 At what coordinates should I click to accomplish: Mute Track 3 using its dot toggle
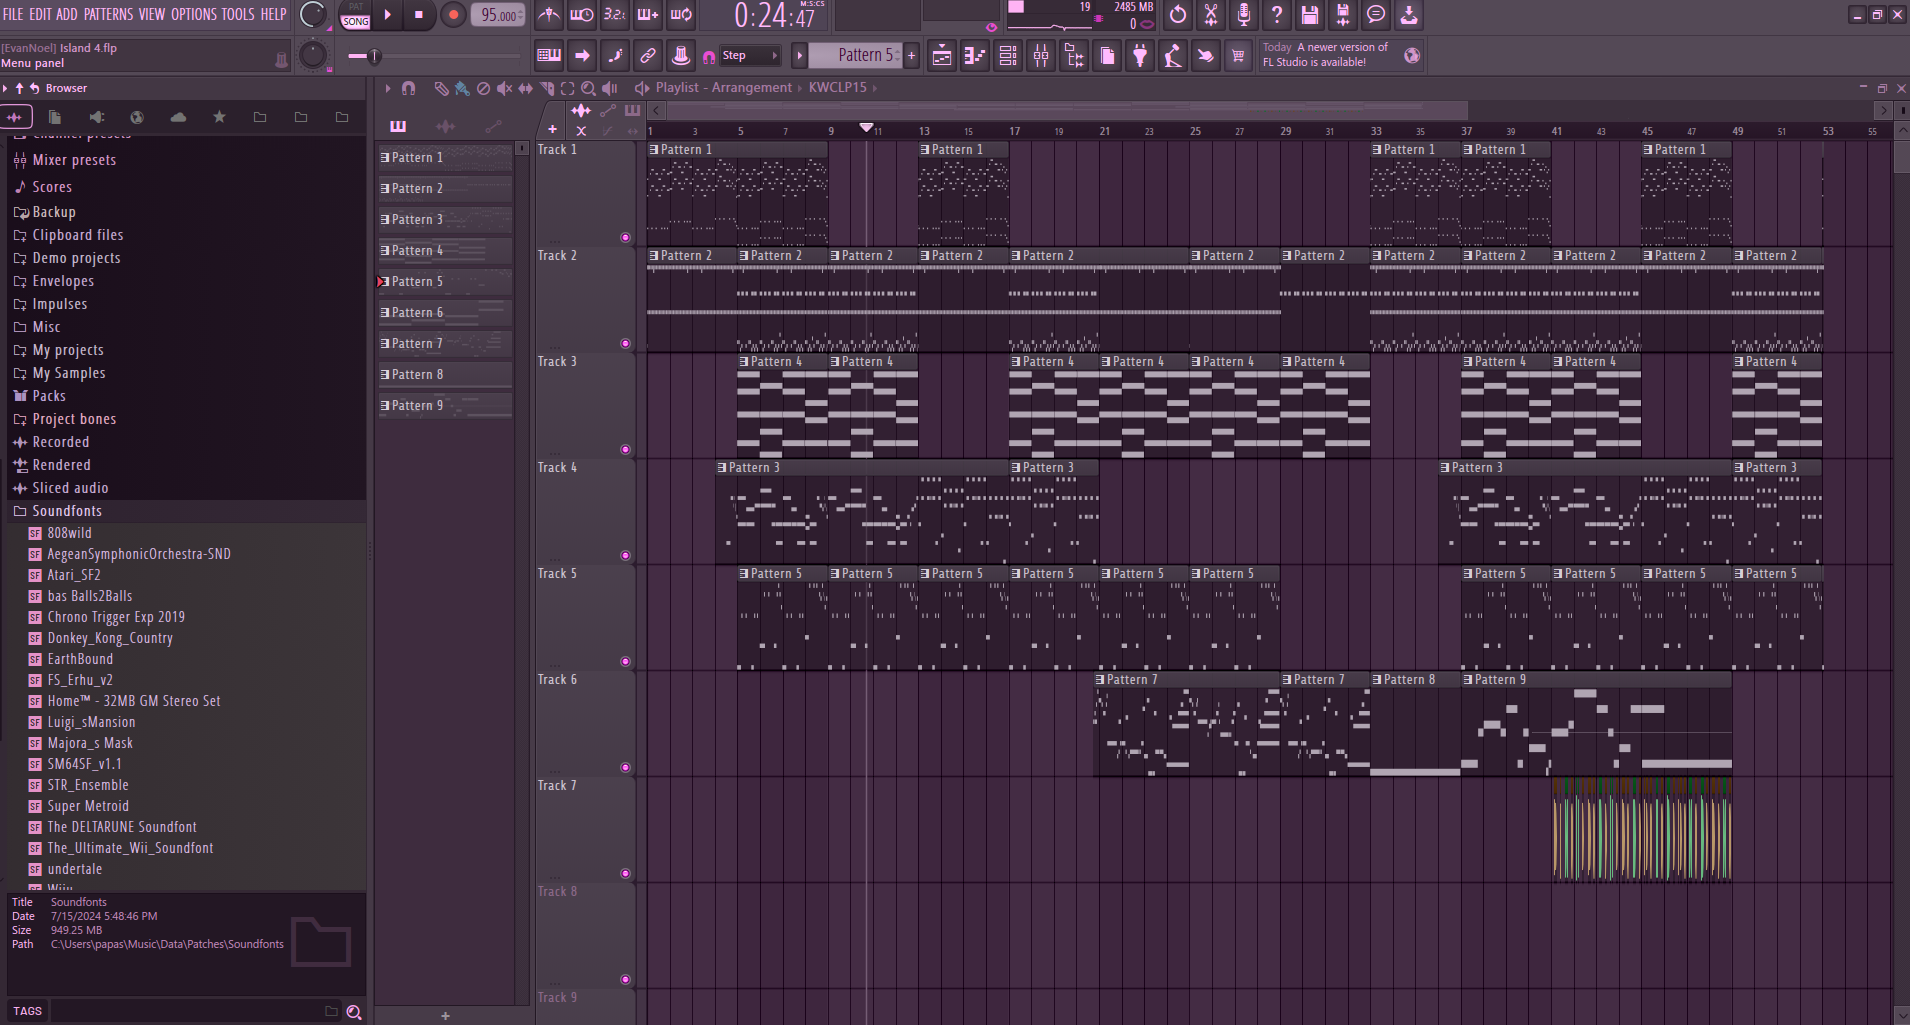click(x=626, y=450)
